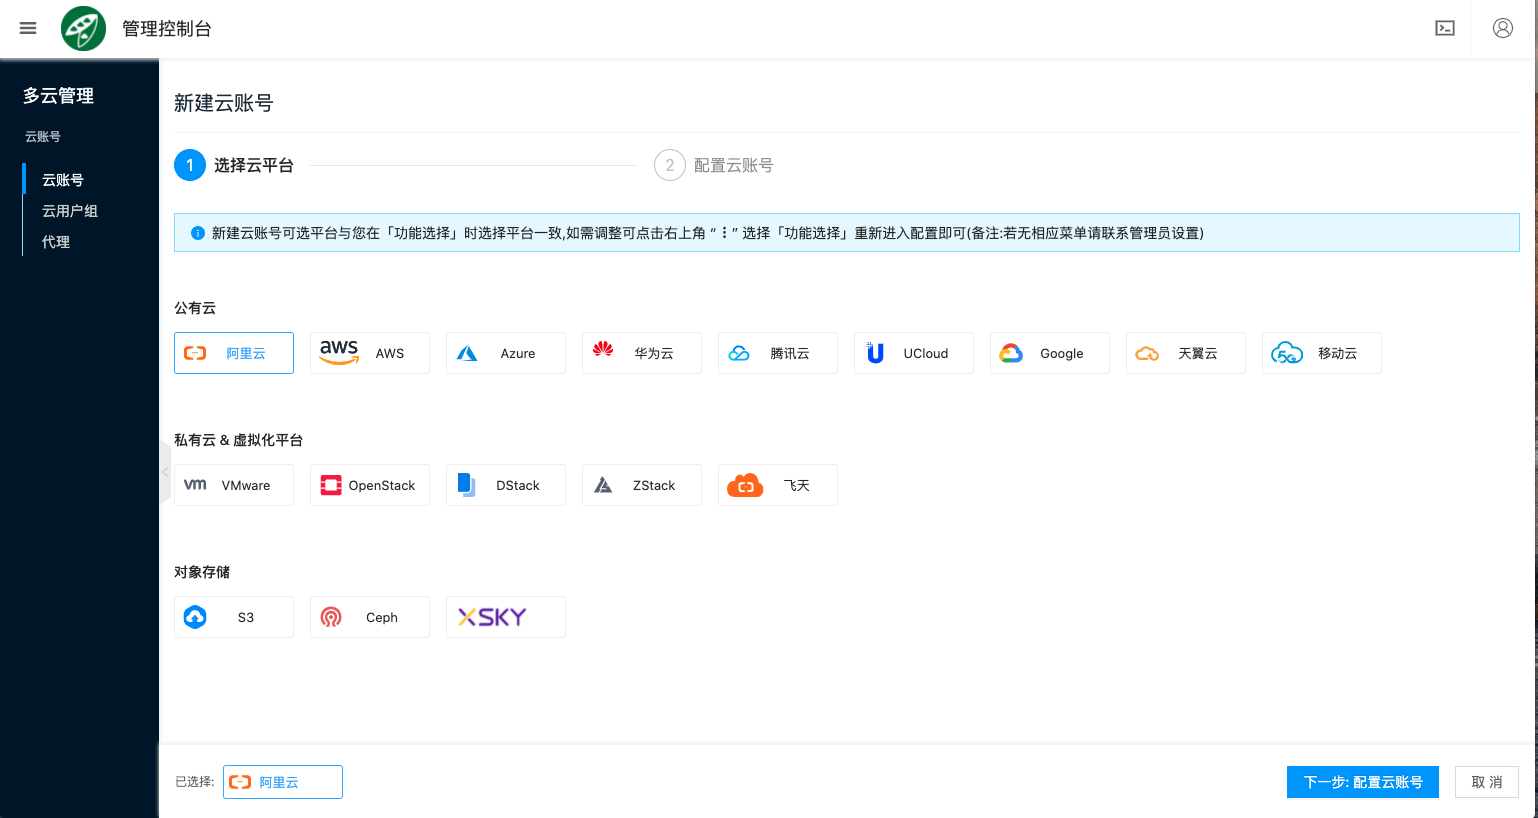Screen dimensions: 1538x818
Task: Pick the VMware virtualization platform
Action: pos(233,485)
